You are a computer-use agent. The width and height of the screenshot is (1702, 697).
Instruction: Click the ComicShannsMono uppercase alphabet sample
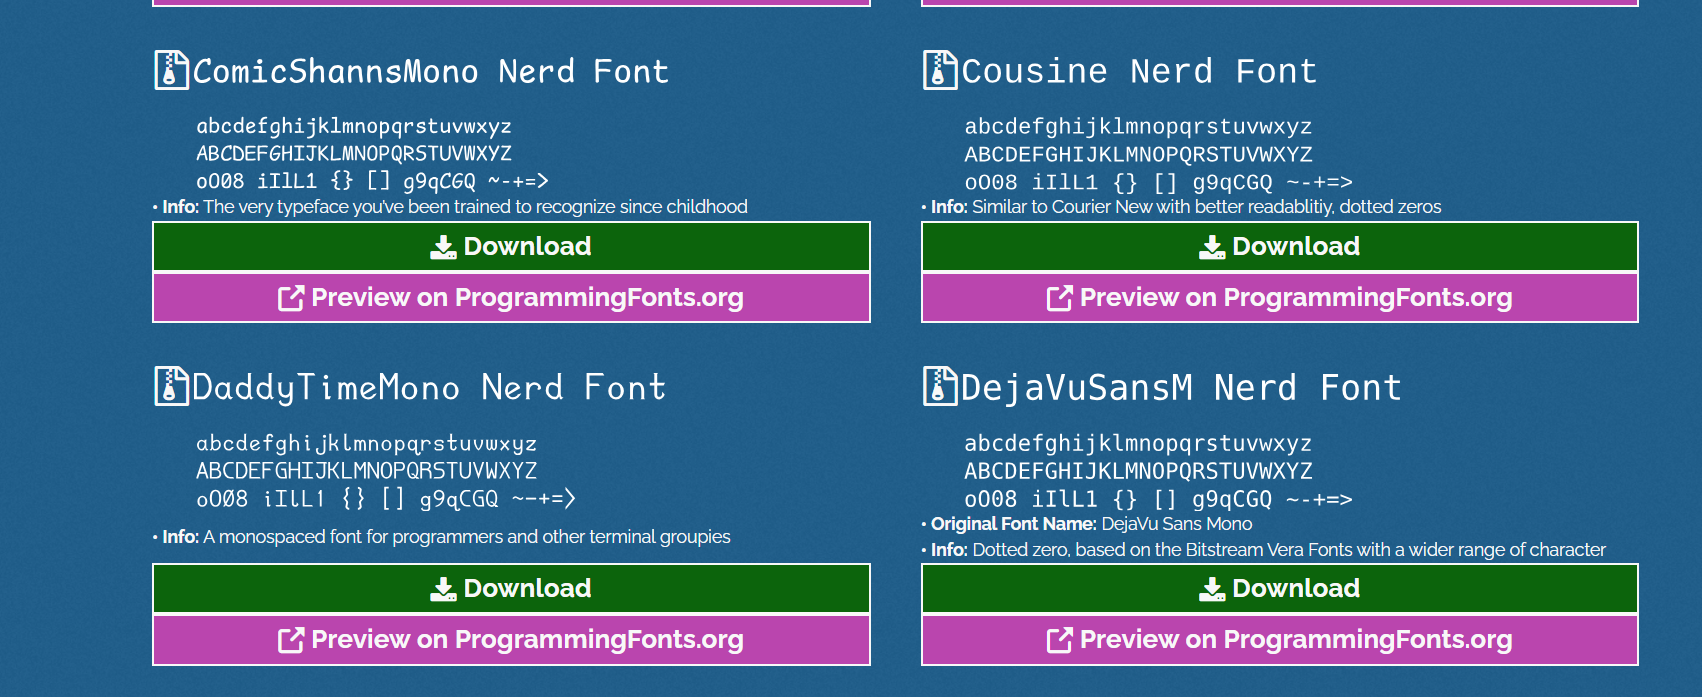tap(354, 154)
